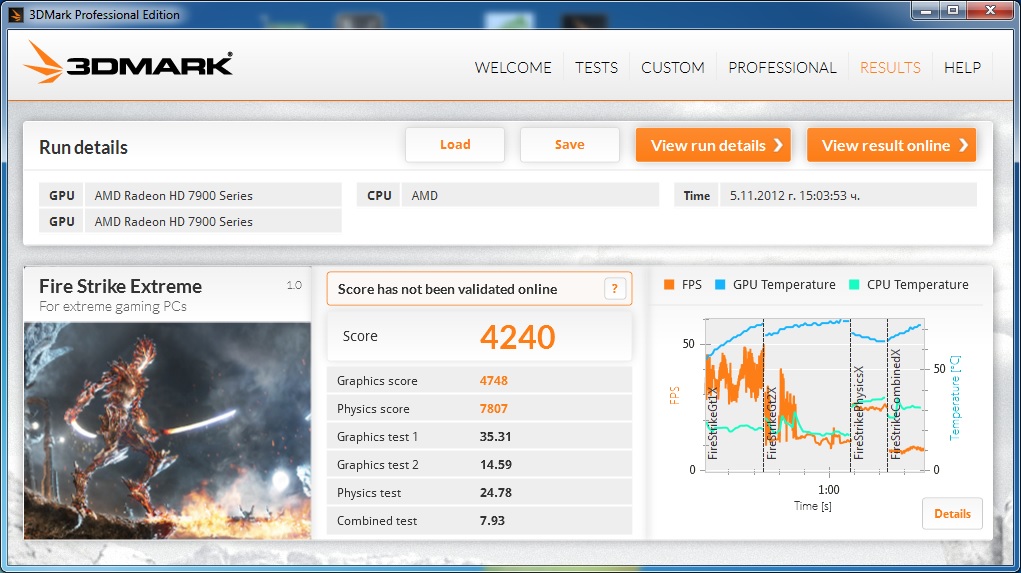The image size is (1021, 573).
Task: Select the RESULTS tab
Action: 890,68
